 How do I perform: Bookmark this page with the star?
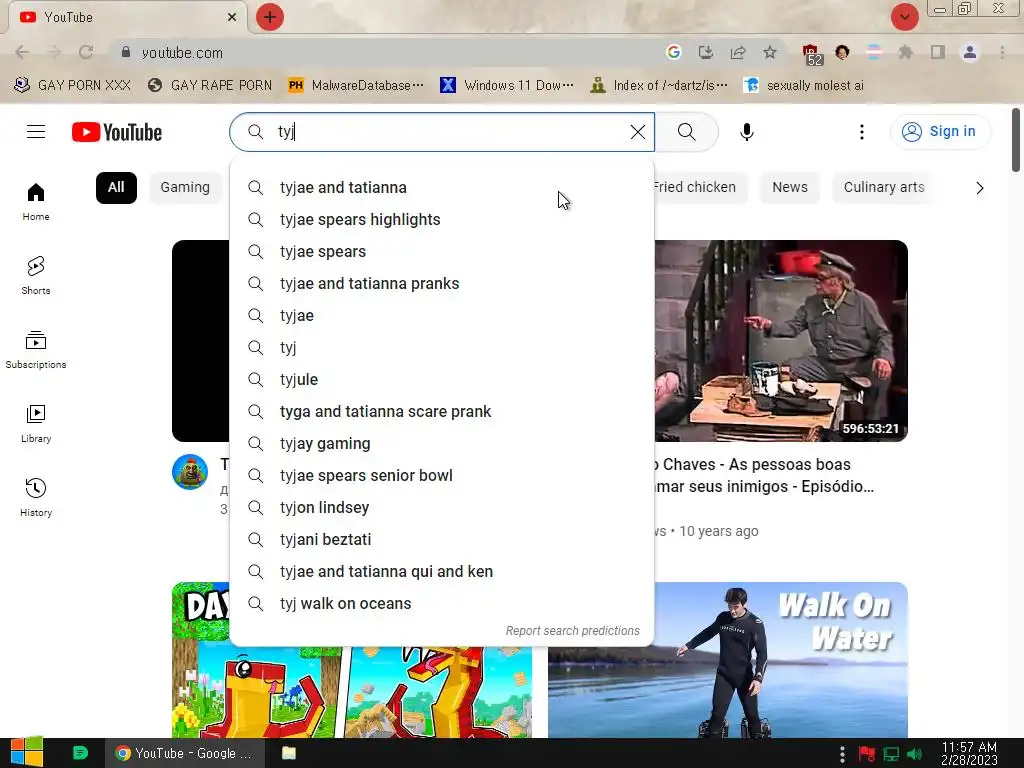coord(770,52)
